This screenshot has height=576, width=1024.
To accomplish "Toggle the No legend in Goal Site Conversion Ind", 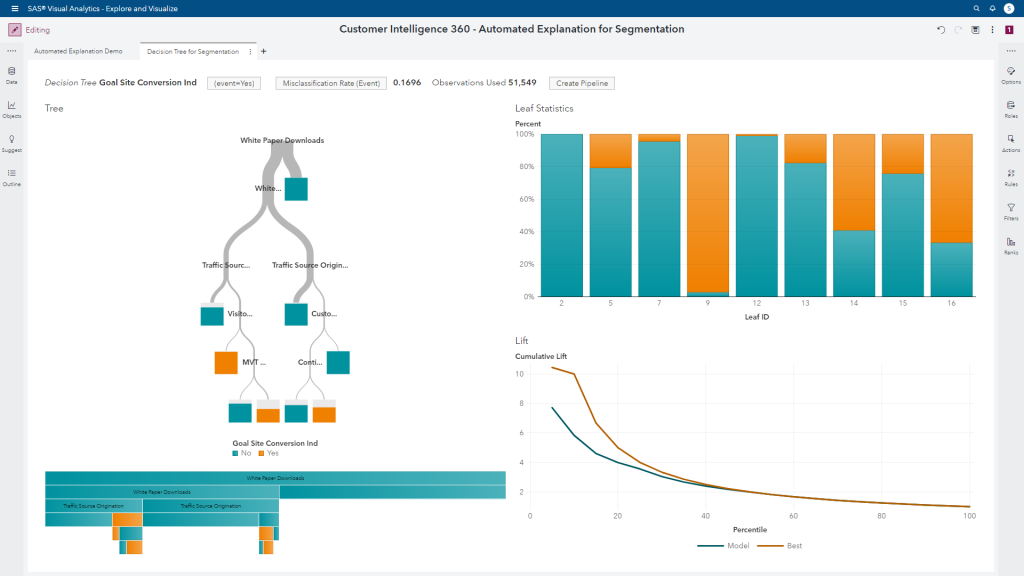I will click(239, 453).
